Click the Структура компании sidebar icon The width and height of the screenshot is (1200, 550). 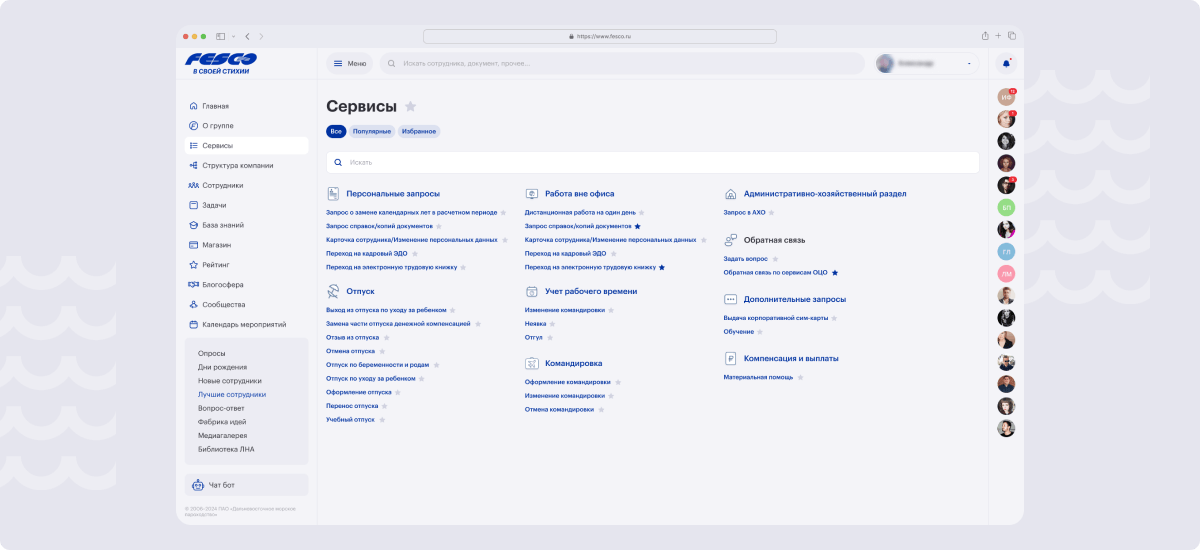click(193, 165)
